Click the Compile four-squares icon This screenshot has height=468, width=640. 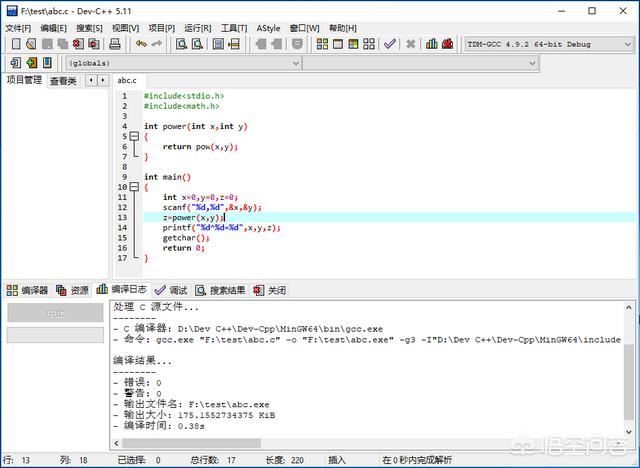(x=322, y=44)
